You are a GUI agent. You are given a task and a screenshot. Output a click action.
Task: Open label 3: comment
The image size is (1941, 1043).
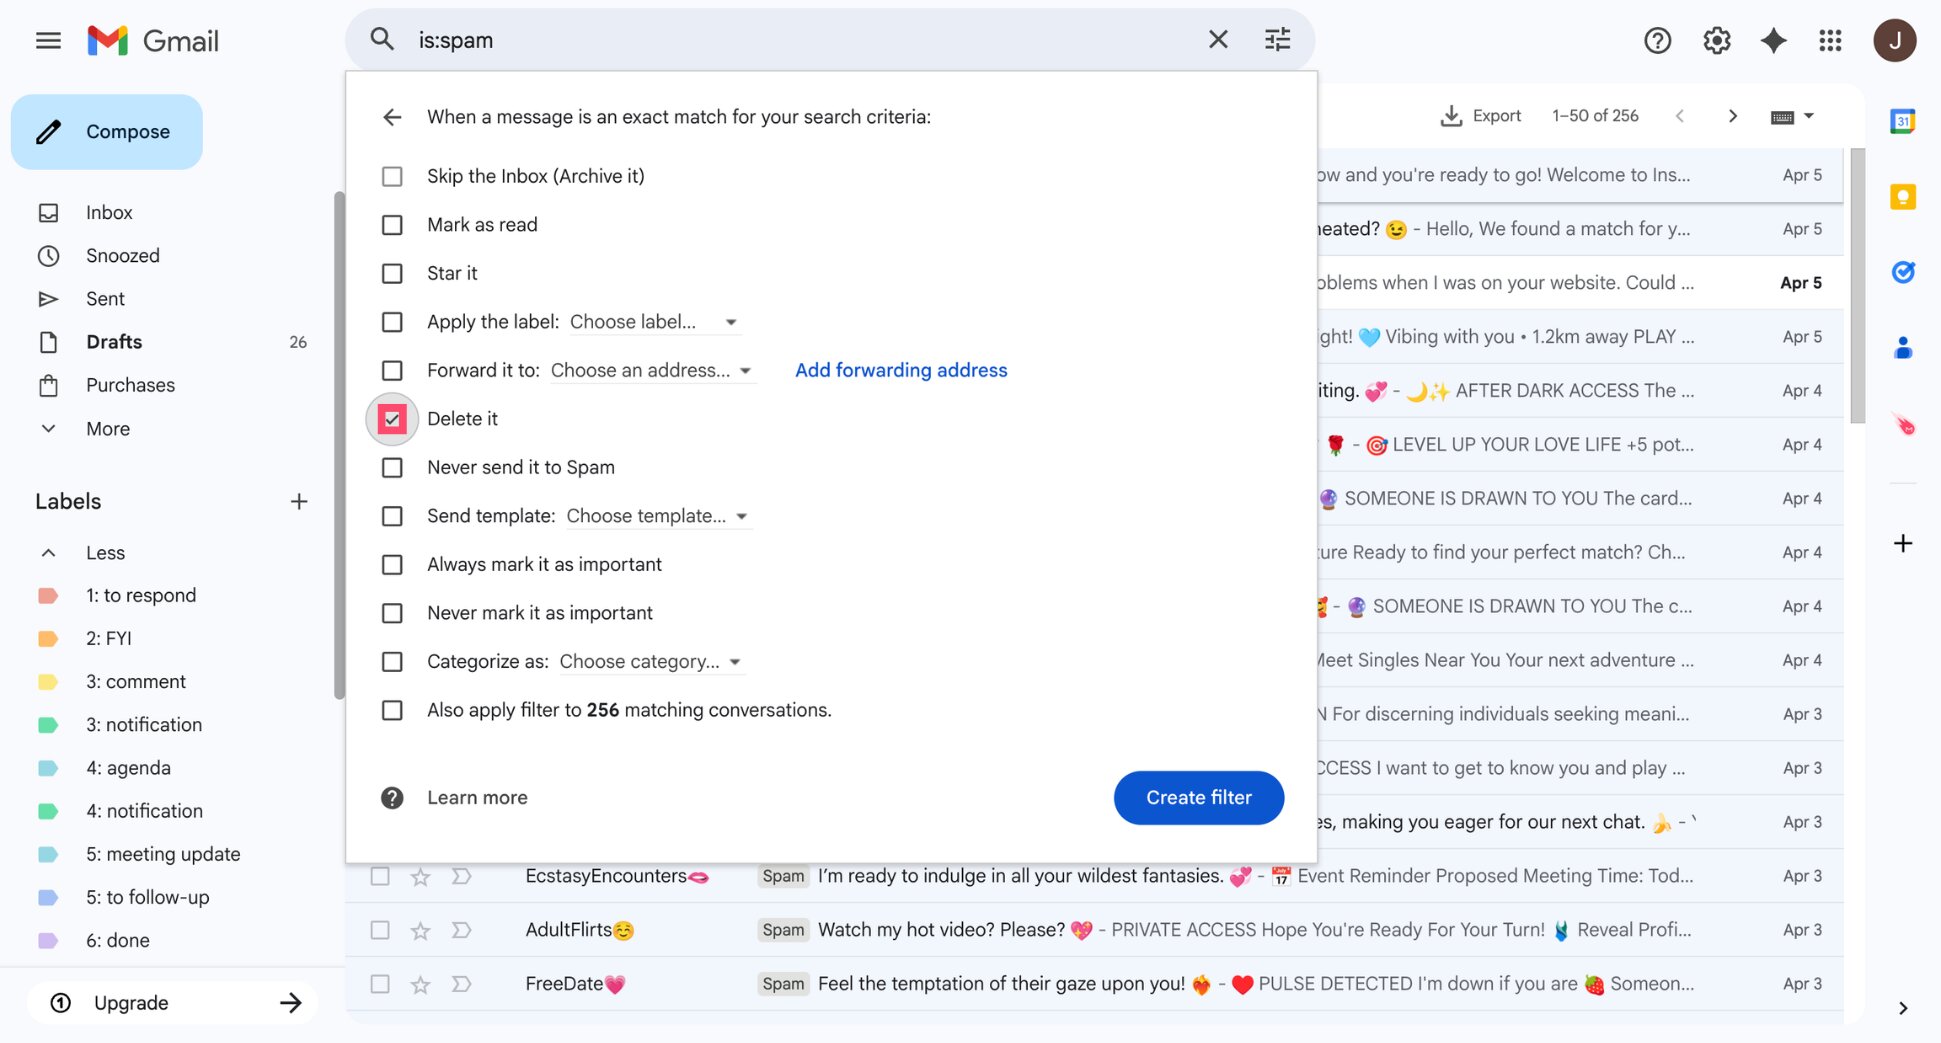click(136, 682)
